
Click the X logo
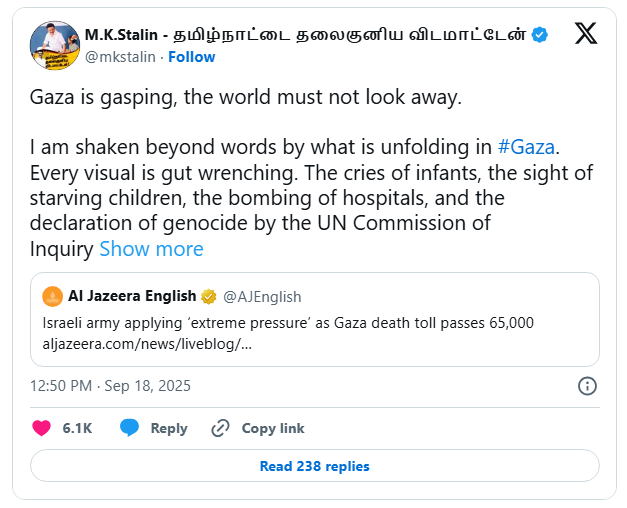point(587,34)
